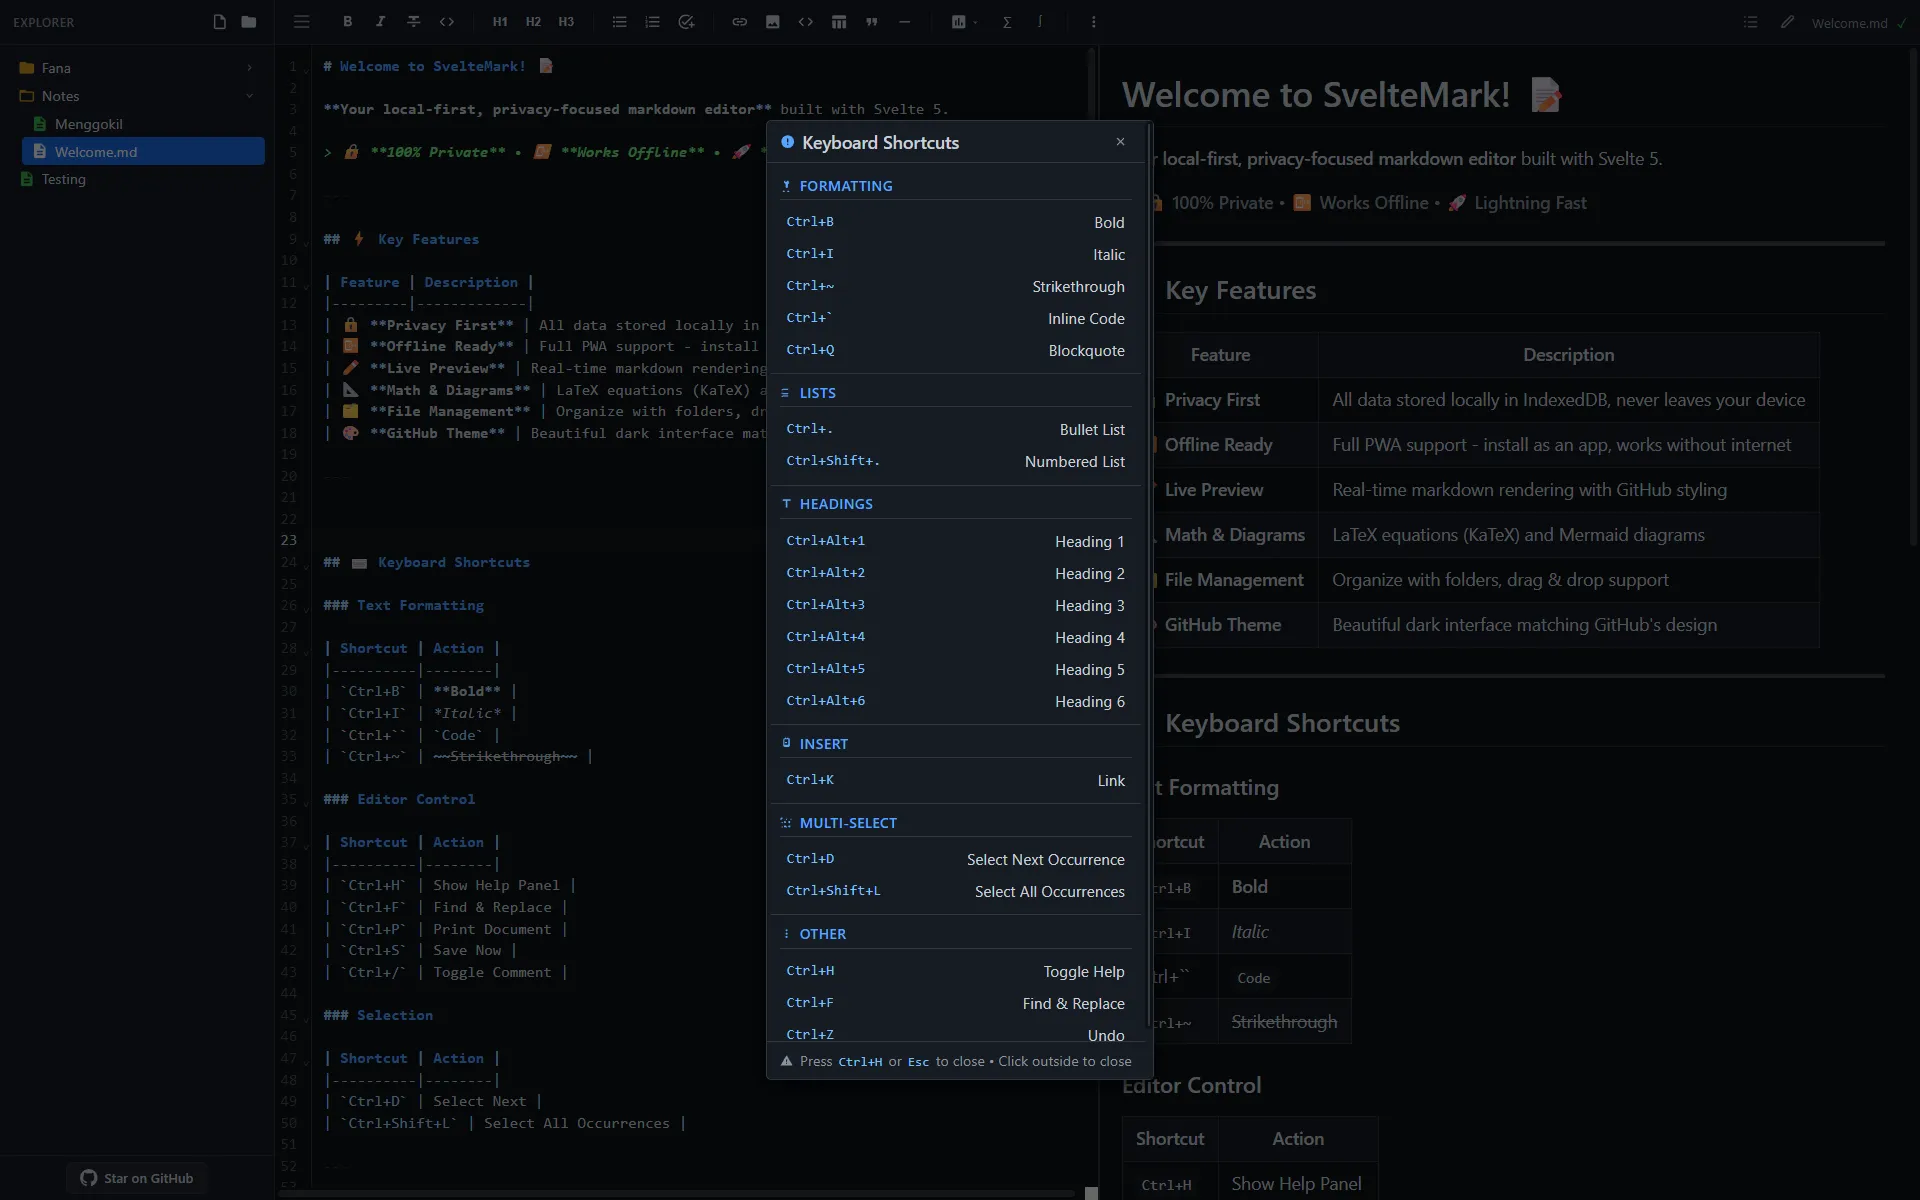Screen dimensions: 1920x1200
Task: Insert a table from the toolbar
Action: click(839, 22)
